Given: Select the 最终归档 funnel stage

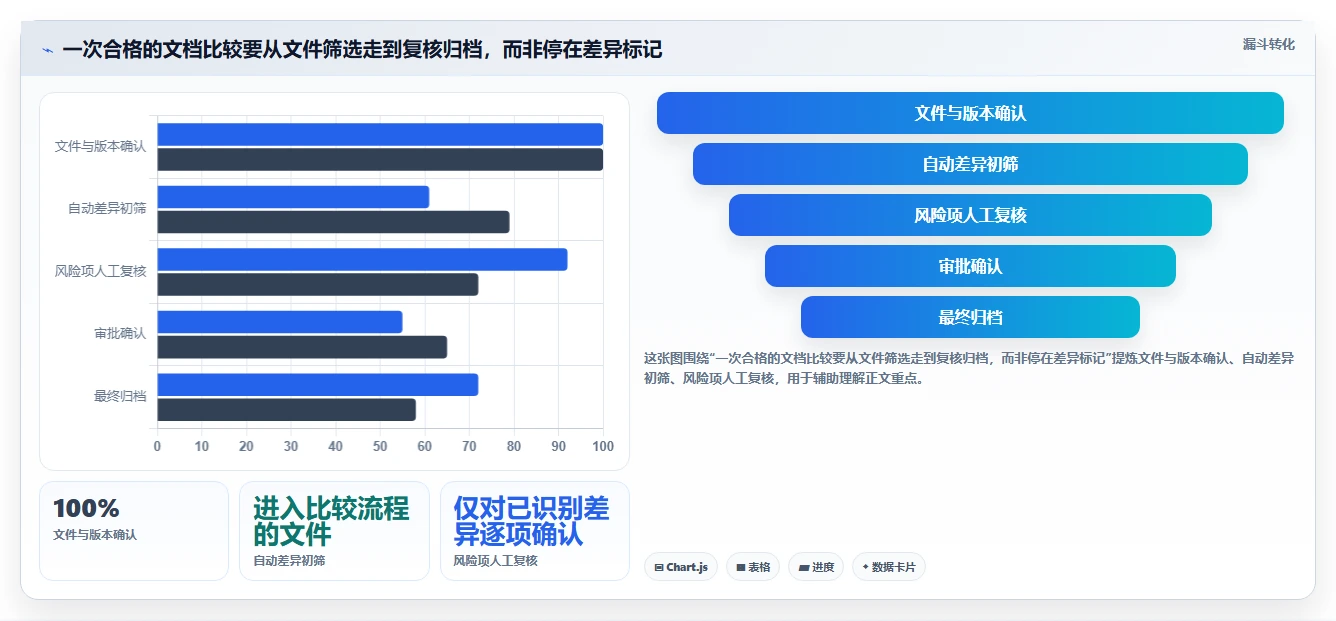Looking at the screenshot, I should click(970, 317).
